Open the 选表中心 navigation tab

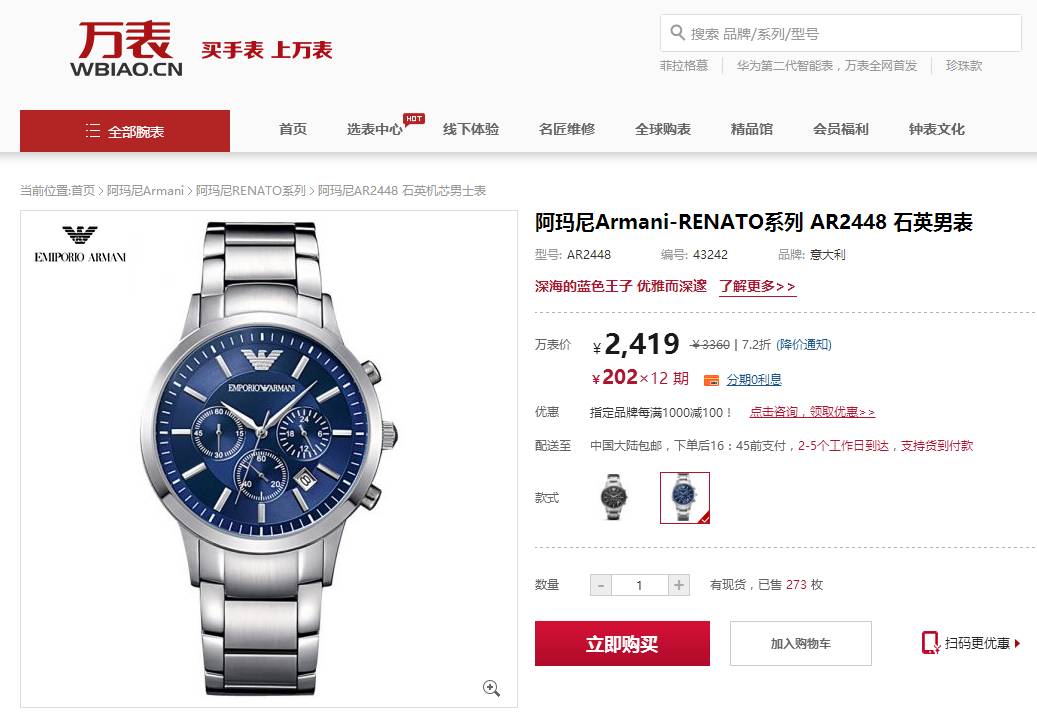click(374, 129)
